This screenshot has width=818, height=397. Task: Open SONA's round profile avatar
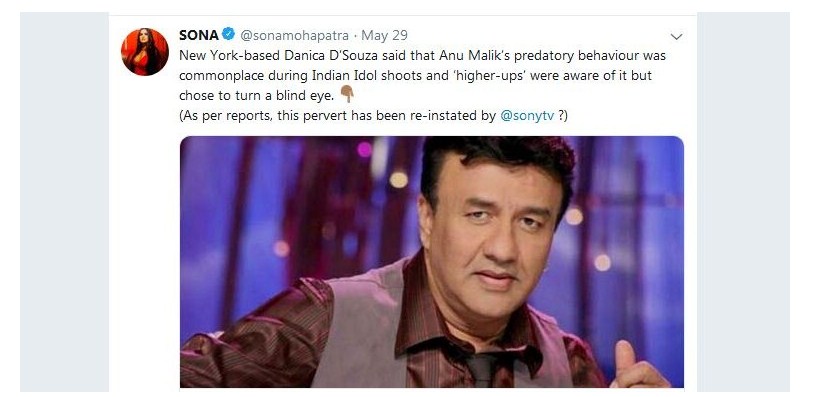point(145,52)
